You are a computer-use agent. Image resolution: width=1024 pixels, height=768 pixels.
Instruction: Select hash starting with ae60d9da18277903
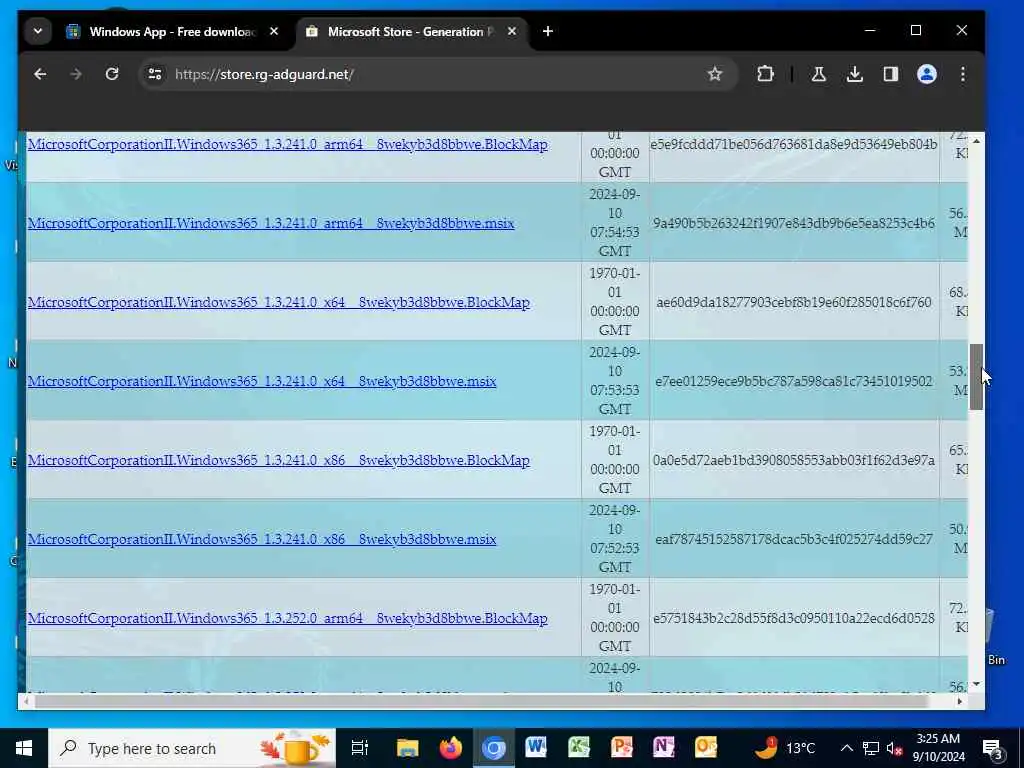(x=793, y=302)
